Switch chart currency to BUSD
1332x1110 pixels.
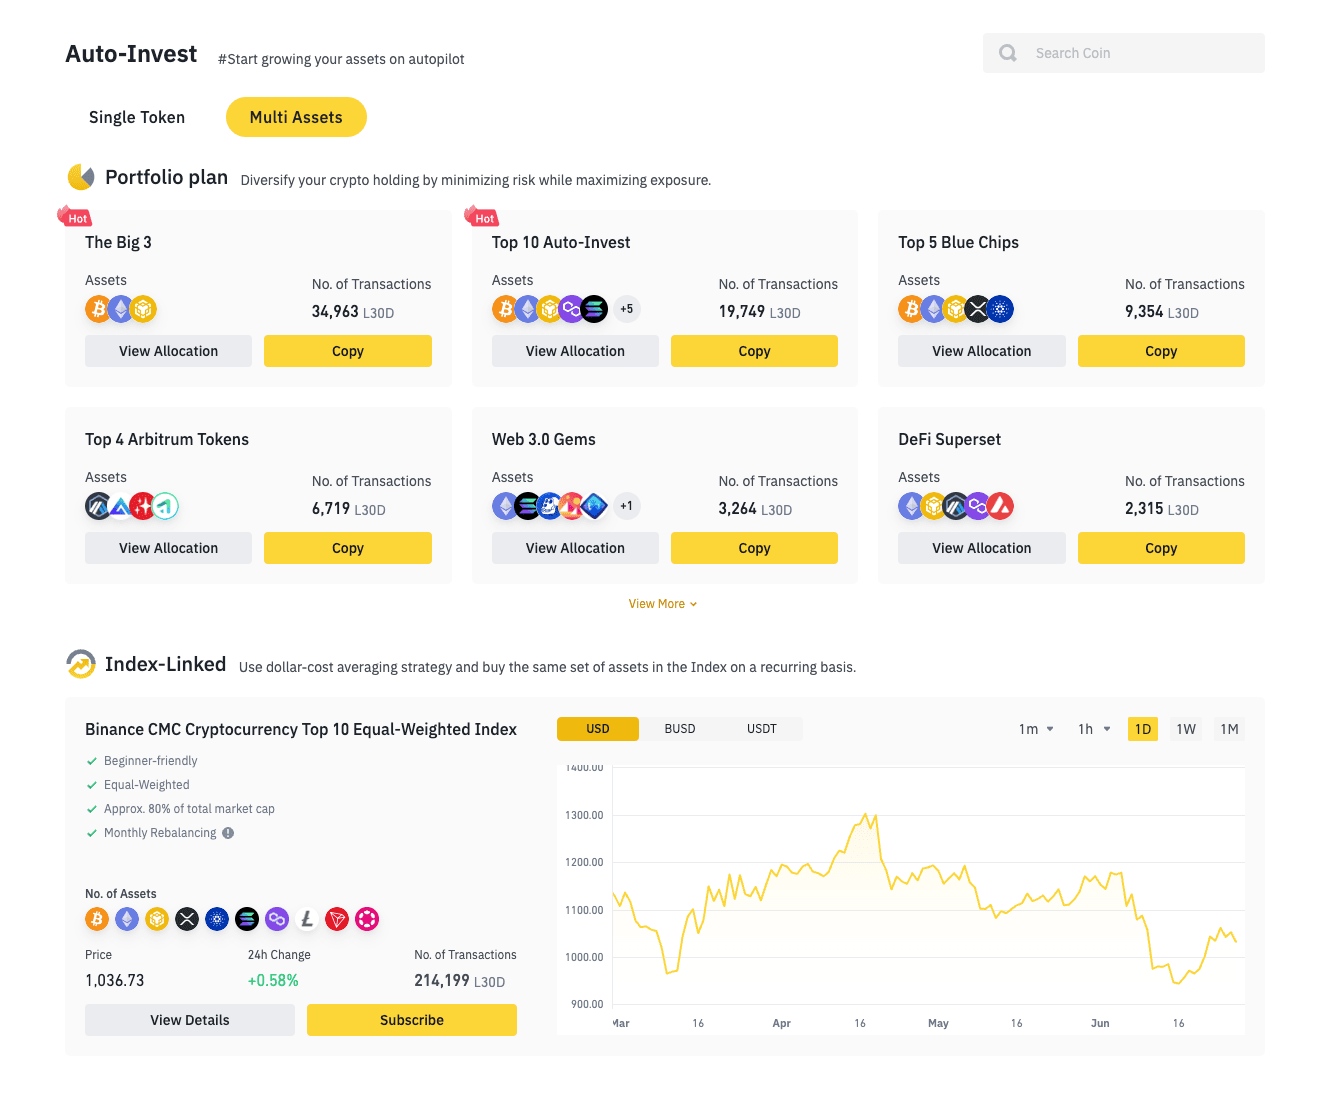tap(680, 729)
